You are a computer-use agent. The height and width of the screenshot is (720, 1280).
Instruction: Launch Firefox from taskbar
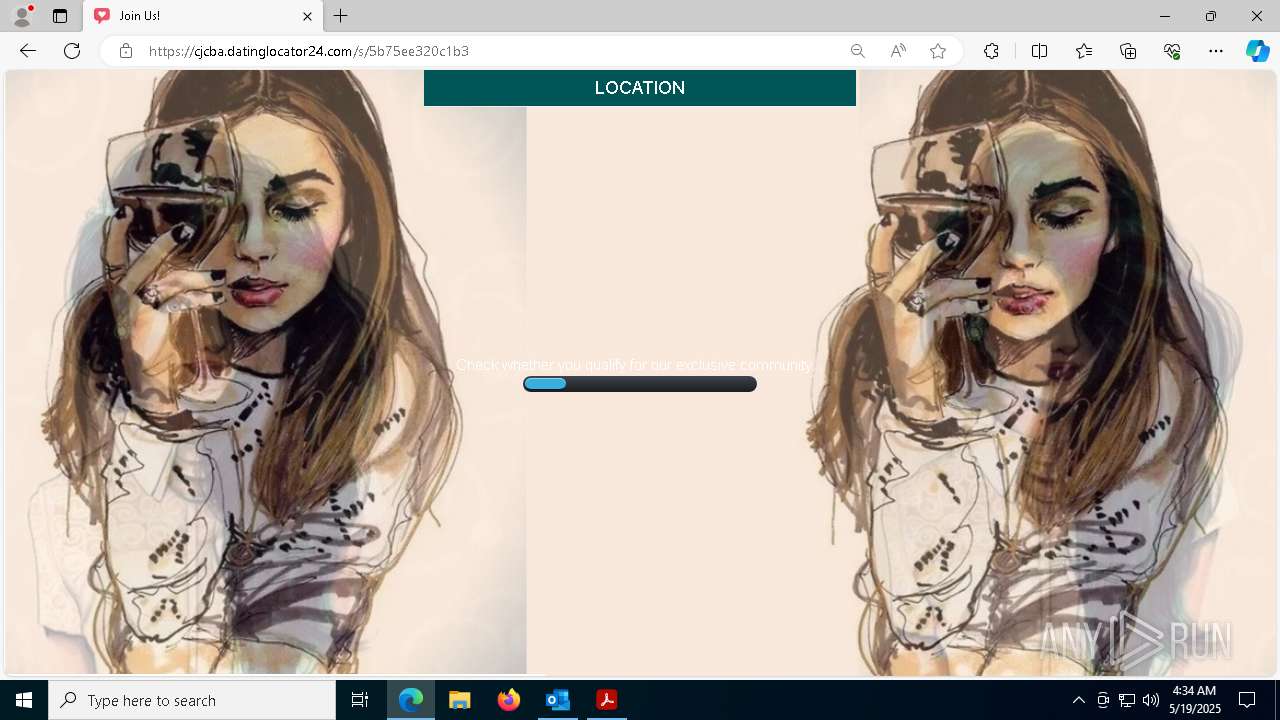509,700
